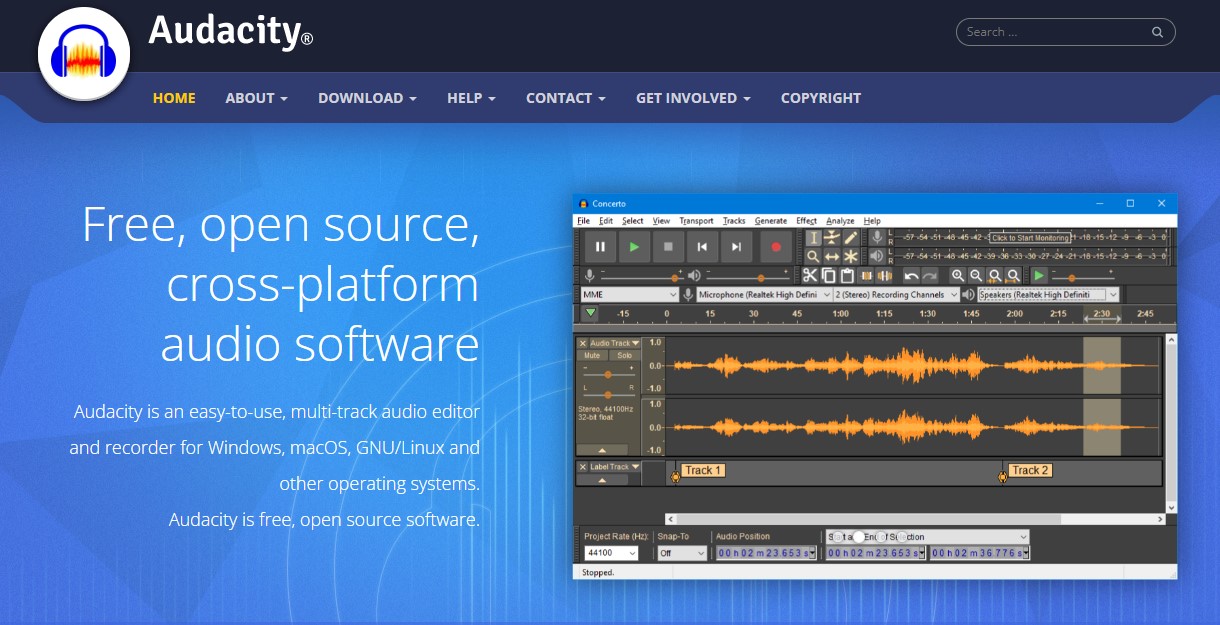This screenshot has width=1220, height=625.
Task: Click the Copy icon in the edit toolbar
Action: click(829, 276)
